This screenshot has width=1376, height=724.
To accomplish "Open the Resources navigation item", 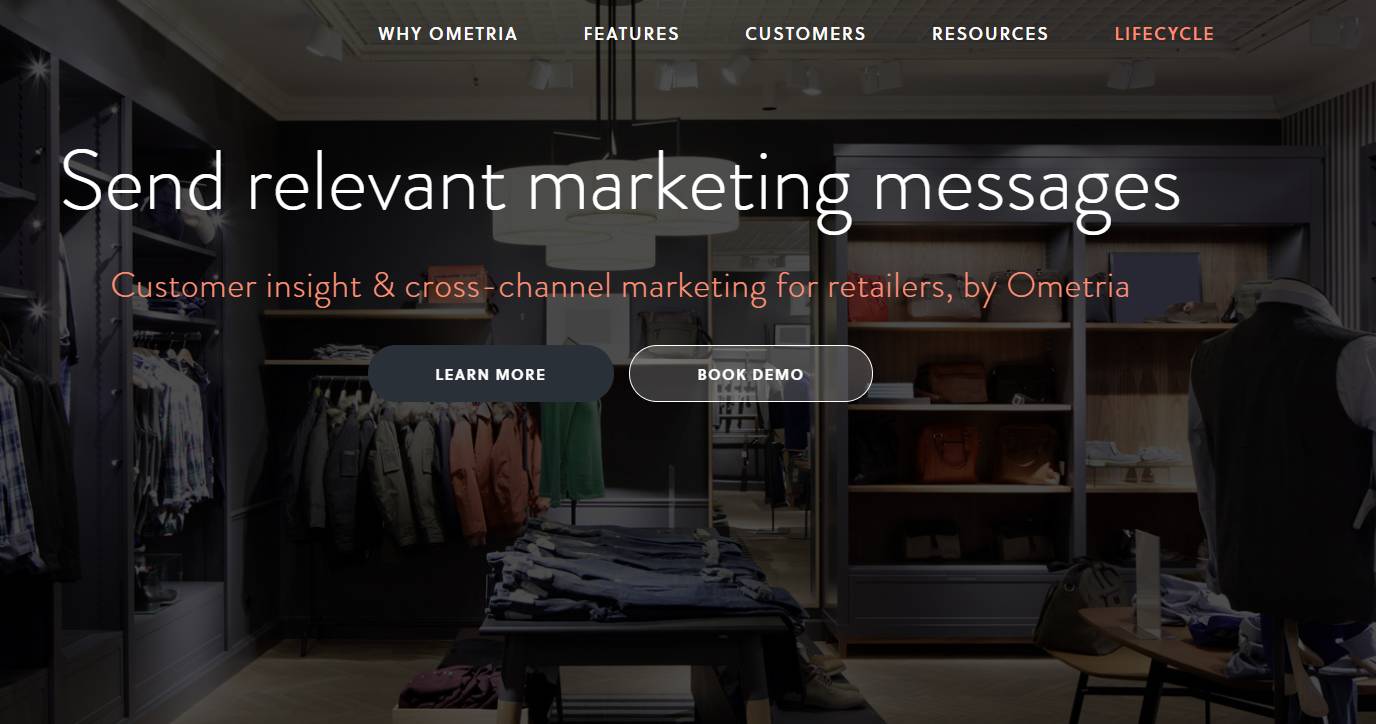I will [x=990, y=33].
